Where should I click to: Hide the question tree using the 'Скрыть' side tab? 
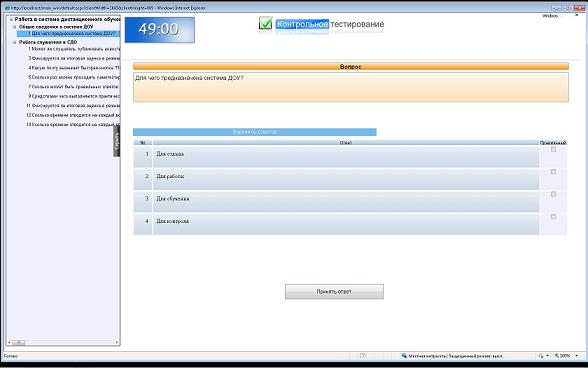point(117,141)
